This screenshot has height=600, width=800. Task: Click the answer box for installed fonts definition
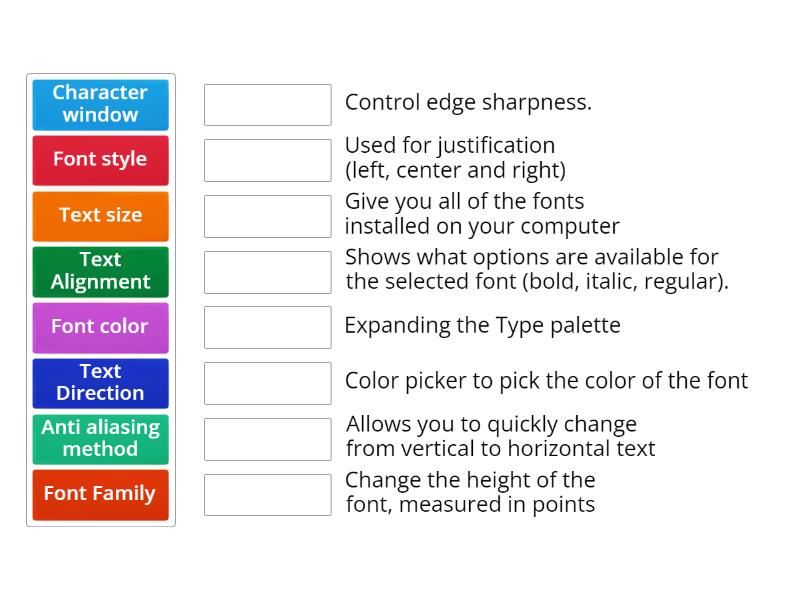point(267,214)
